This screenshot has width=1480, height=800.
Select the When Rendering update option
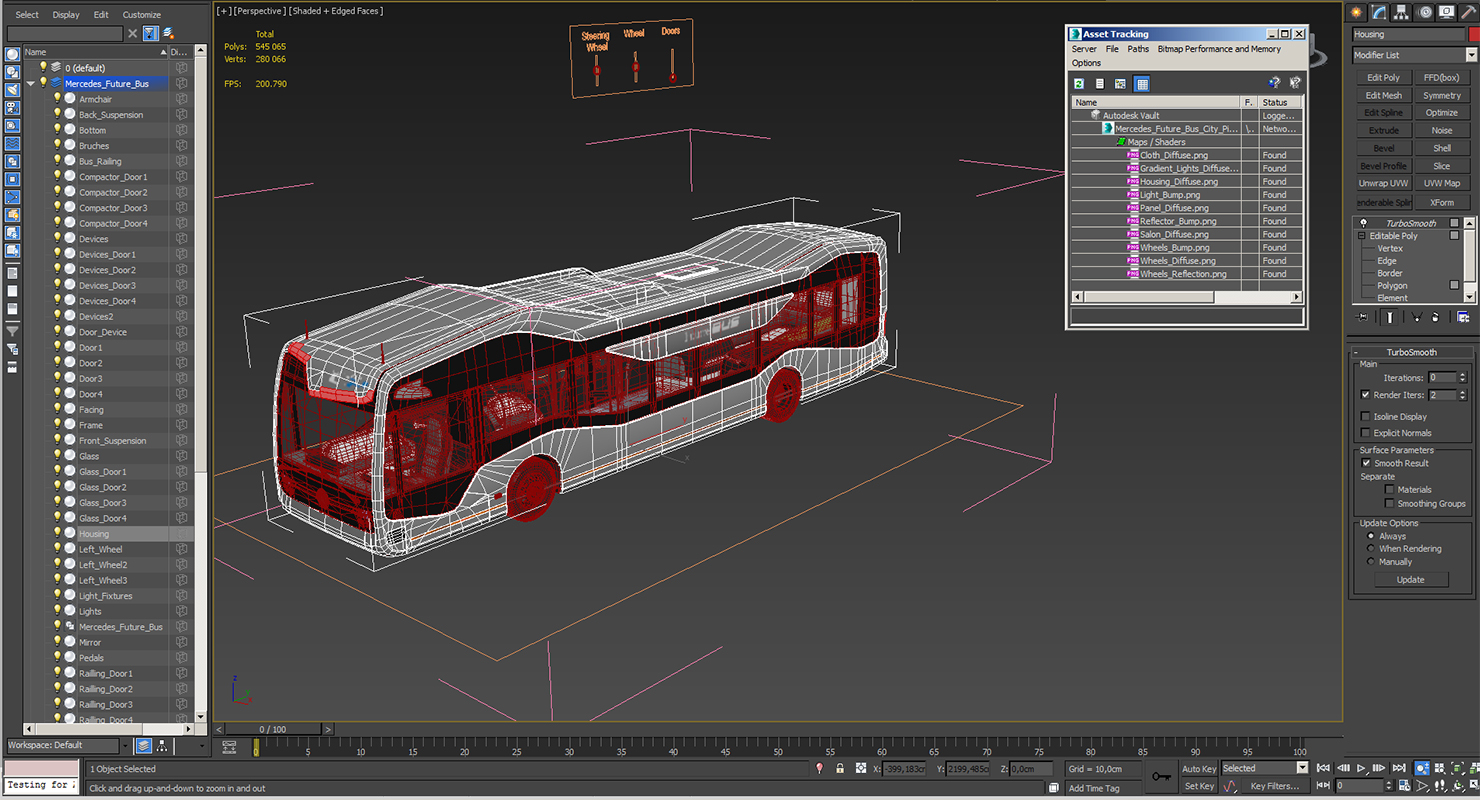pos(1371,549)
